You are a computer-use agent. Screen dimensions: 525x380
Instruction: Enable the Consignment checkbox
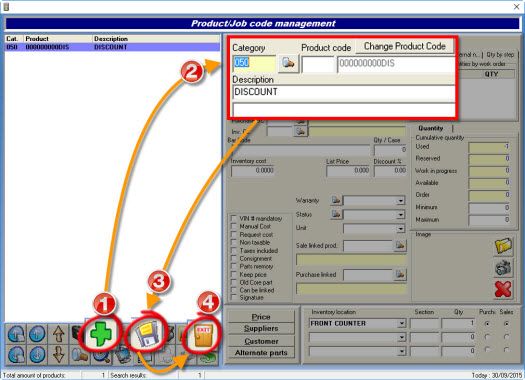tap(234, 258)
